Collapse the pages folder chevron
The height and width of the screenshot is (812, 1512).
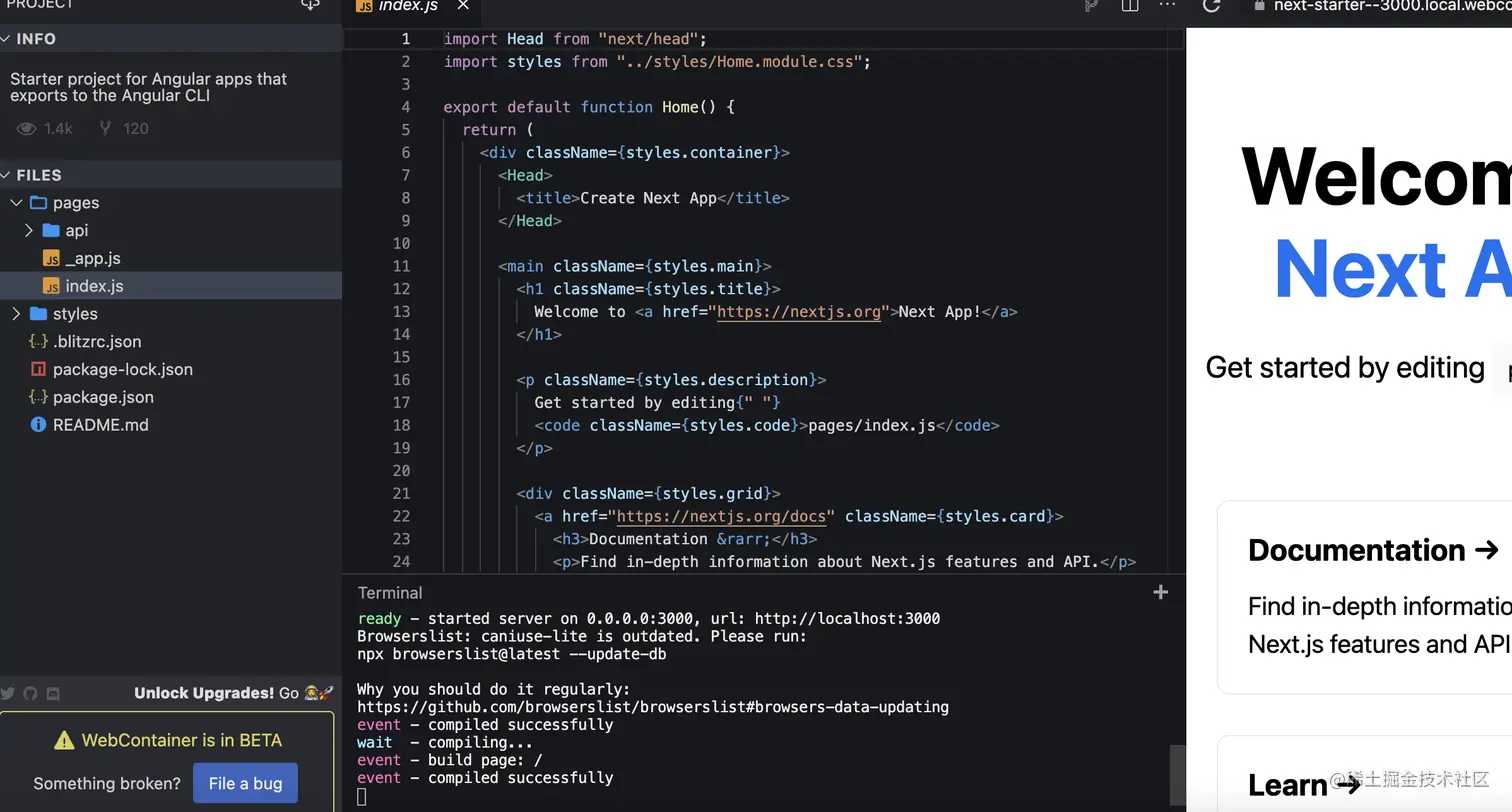coord(16,202)
